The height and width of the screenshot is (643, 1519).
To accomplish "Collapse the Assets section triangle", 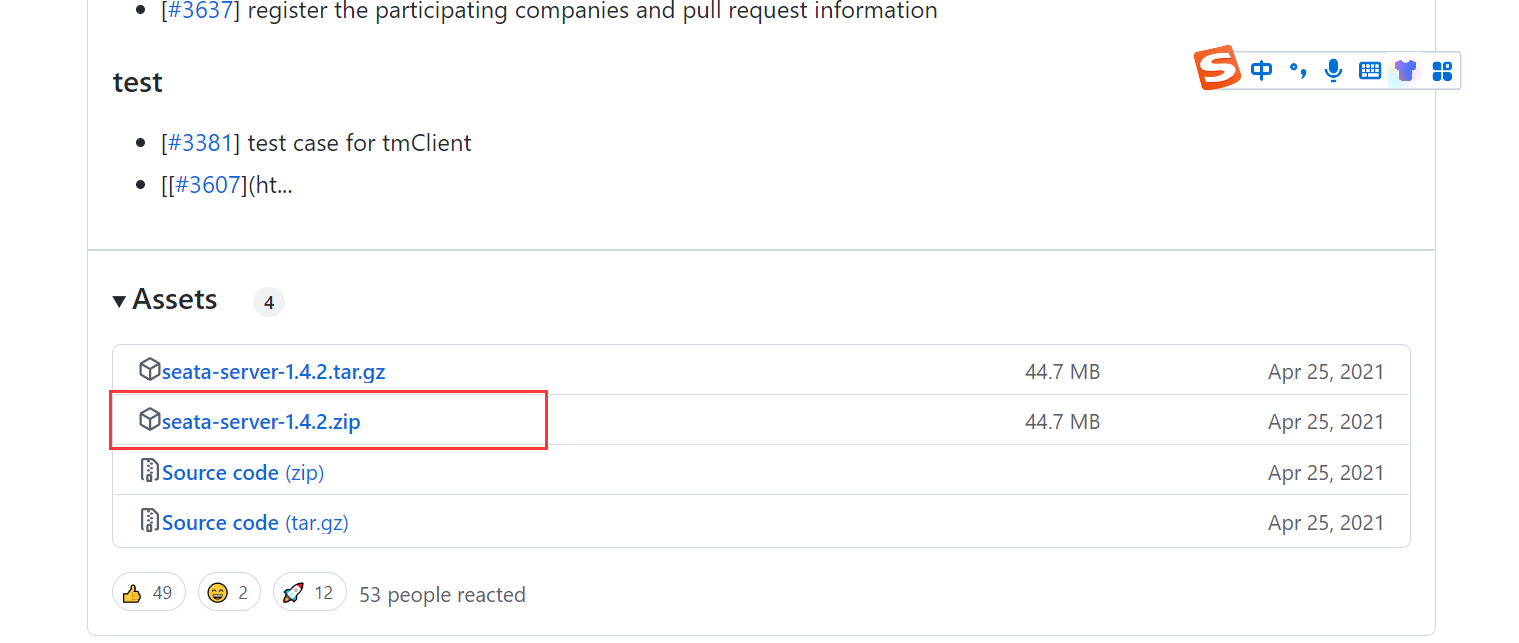I will (119, 301).
